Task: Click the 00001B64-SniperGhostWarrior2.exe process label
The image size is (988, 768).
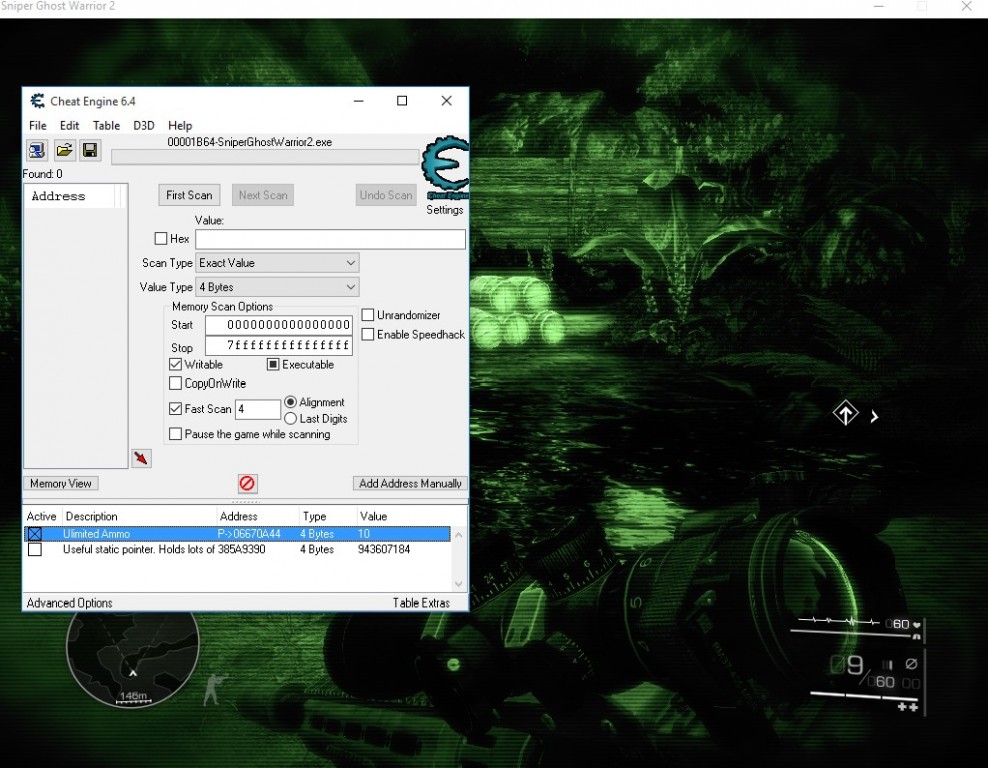Action: 250,142
